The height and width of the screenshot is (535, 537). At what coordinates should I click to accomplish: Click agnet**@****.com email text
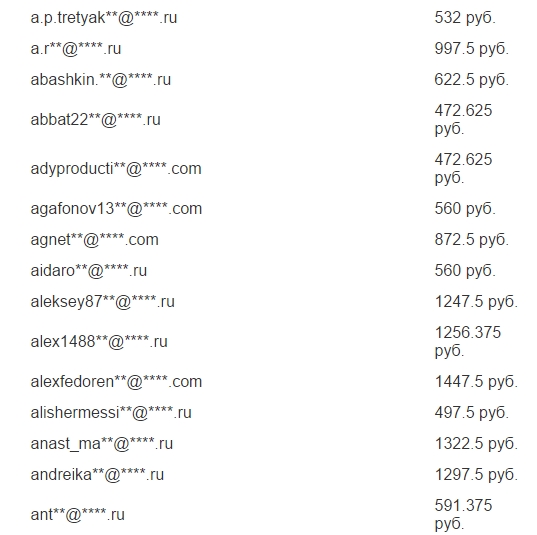pyautogui.click(x=94, y=240)
